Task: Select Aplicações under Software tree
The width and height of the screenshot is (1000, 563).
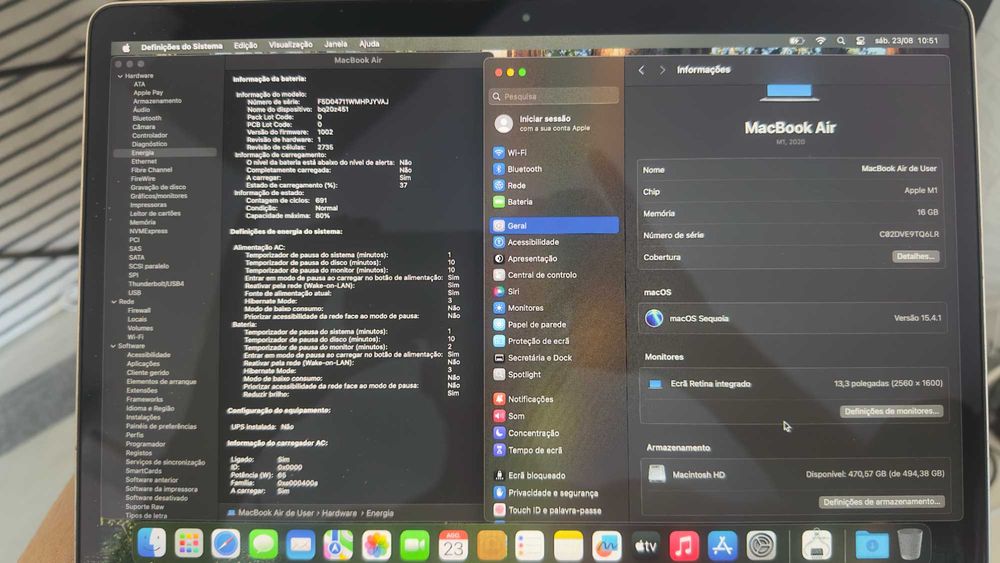Action: [143, 363]
